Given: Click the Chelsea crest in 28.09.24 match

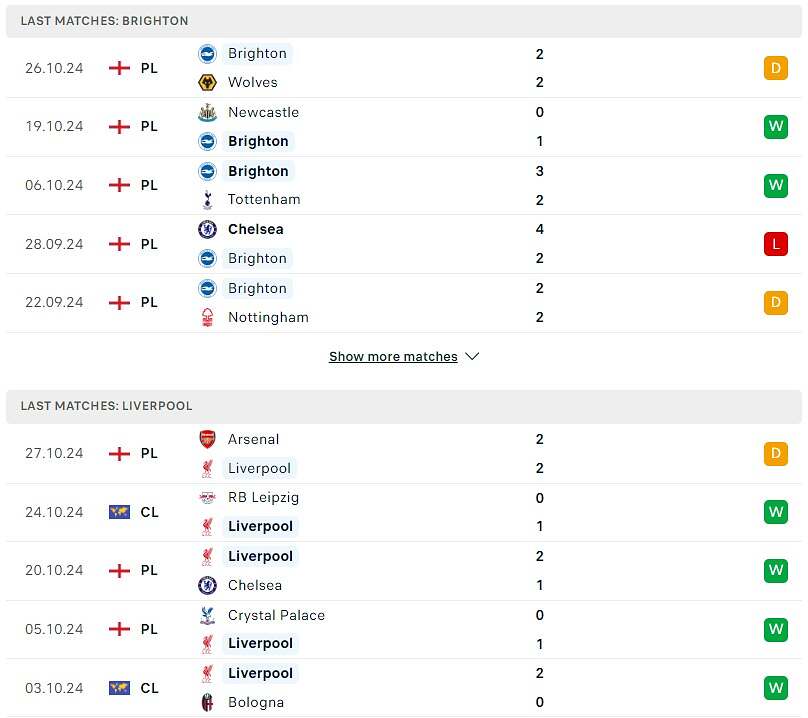Looking at the screenshot, I should click(x=207, y=229).
